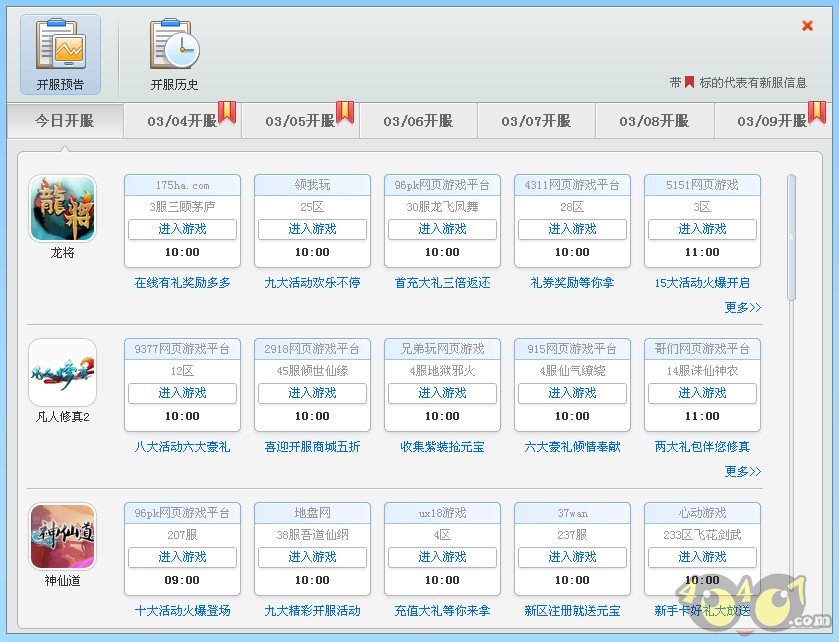Image resolution: width=839 pixels, height=642 pixels.
Task: Enter game on 领我玩 25区
Action: [x=312, y=230]
